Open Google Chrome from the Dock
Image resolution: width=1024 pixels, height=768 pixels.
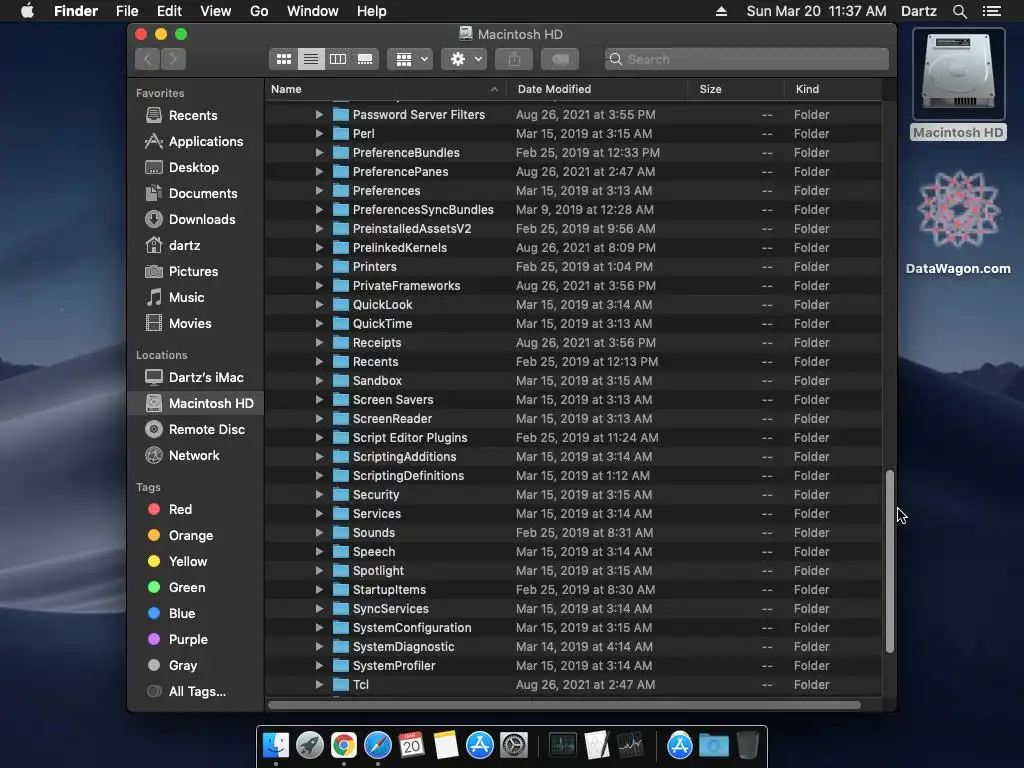coord(344,745)
